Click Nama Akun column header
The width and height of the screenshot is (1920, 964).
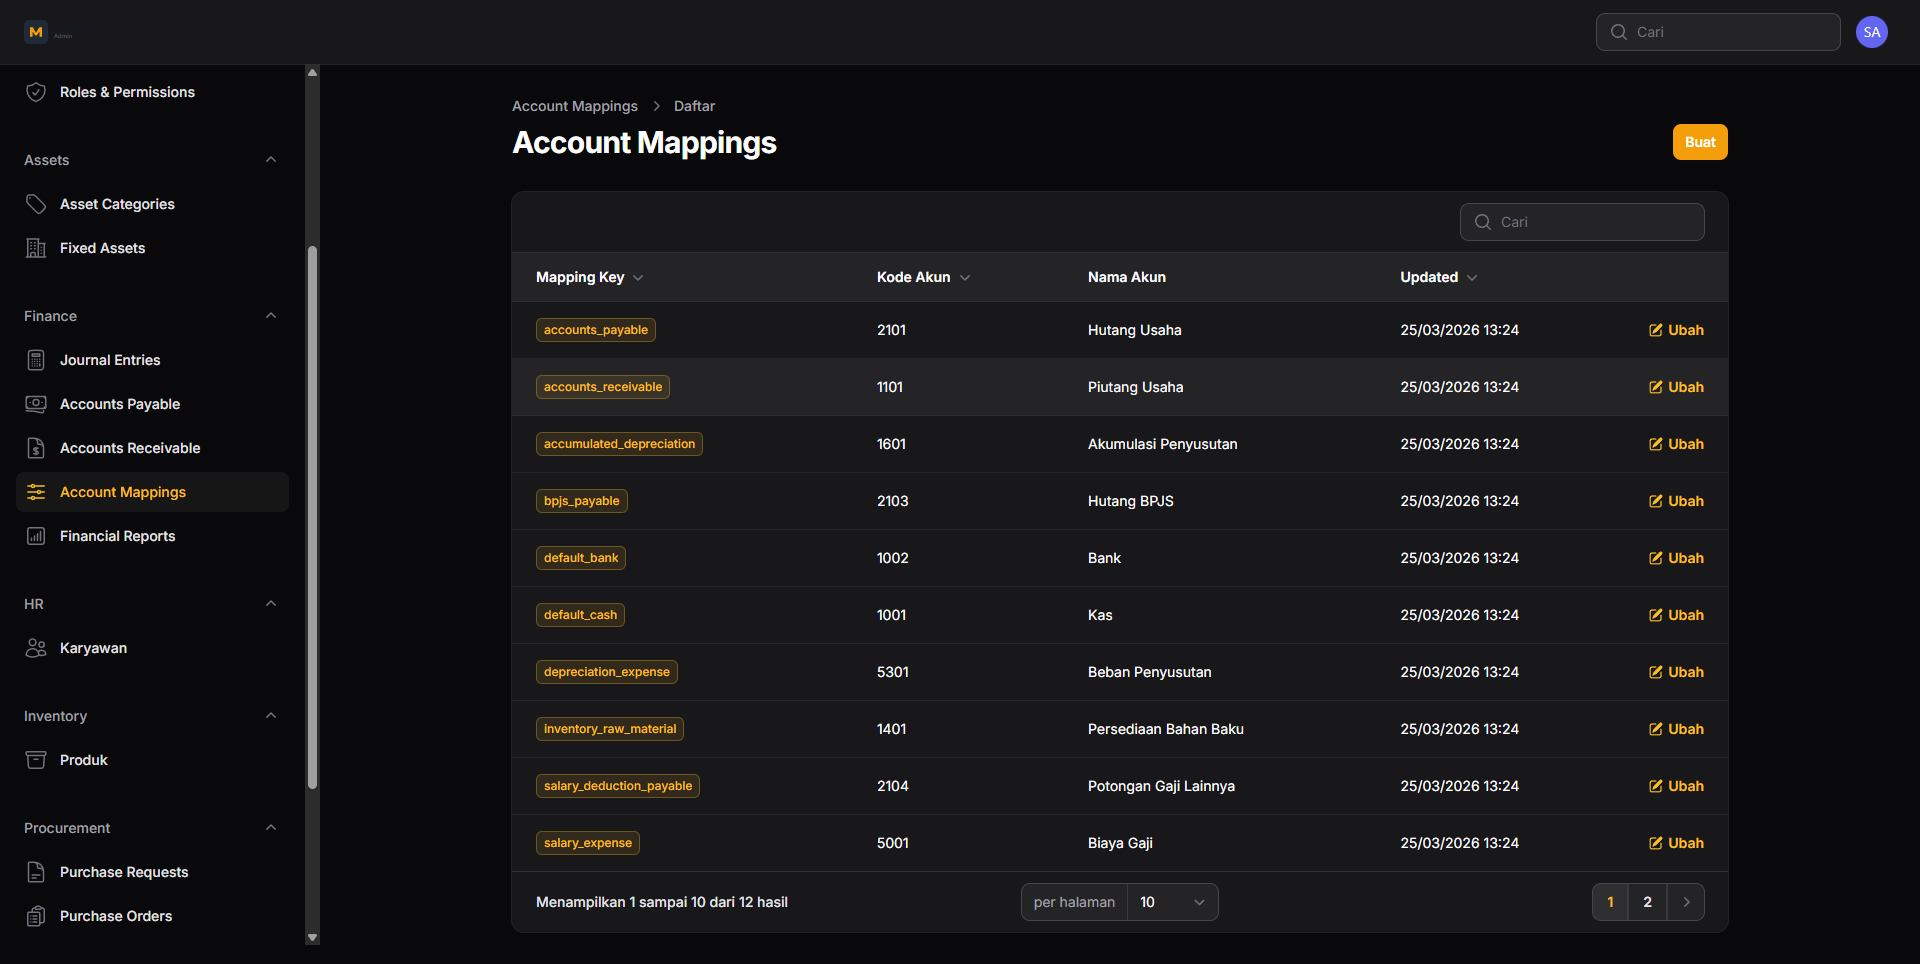tap(1127, 277)
